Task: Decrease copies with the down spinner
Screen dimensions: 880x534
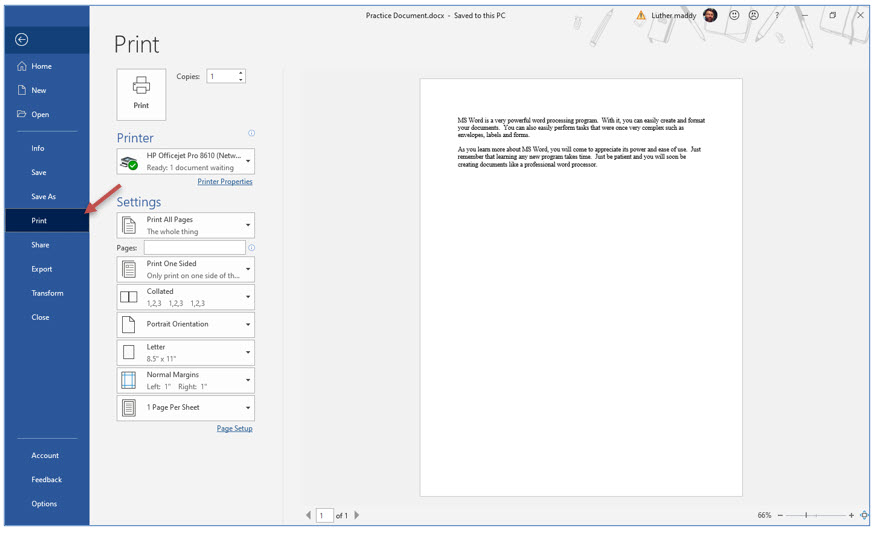Action: pyautogui.click(x=242, y=80)
